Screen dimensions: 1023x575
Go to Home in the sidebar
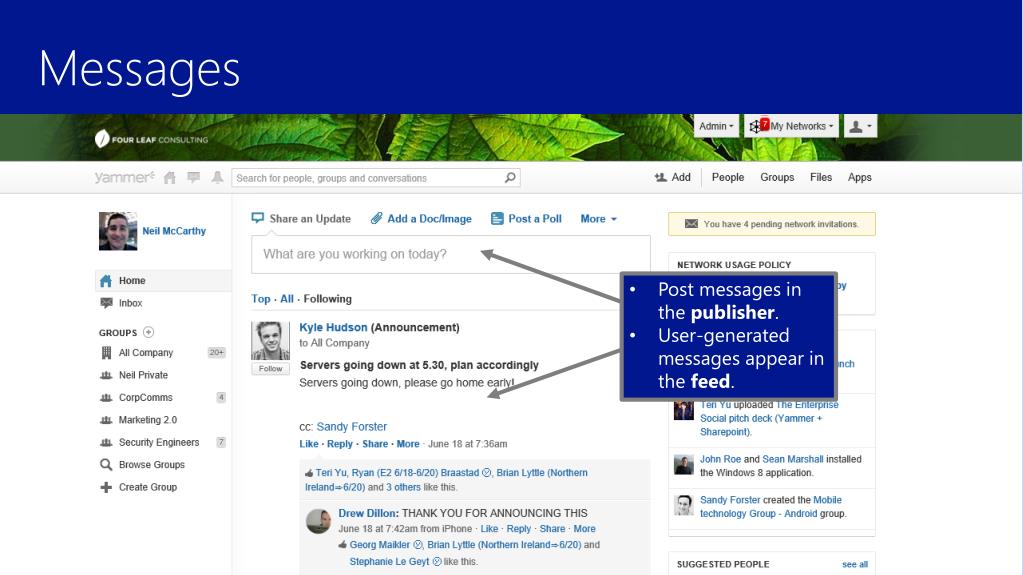[x=163, y=281]
